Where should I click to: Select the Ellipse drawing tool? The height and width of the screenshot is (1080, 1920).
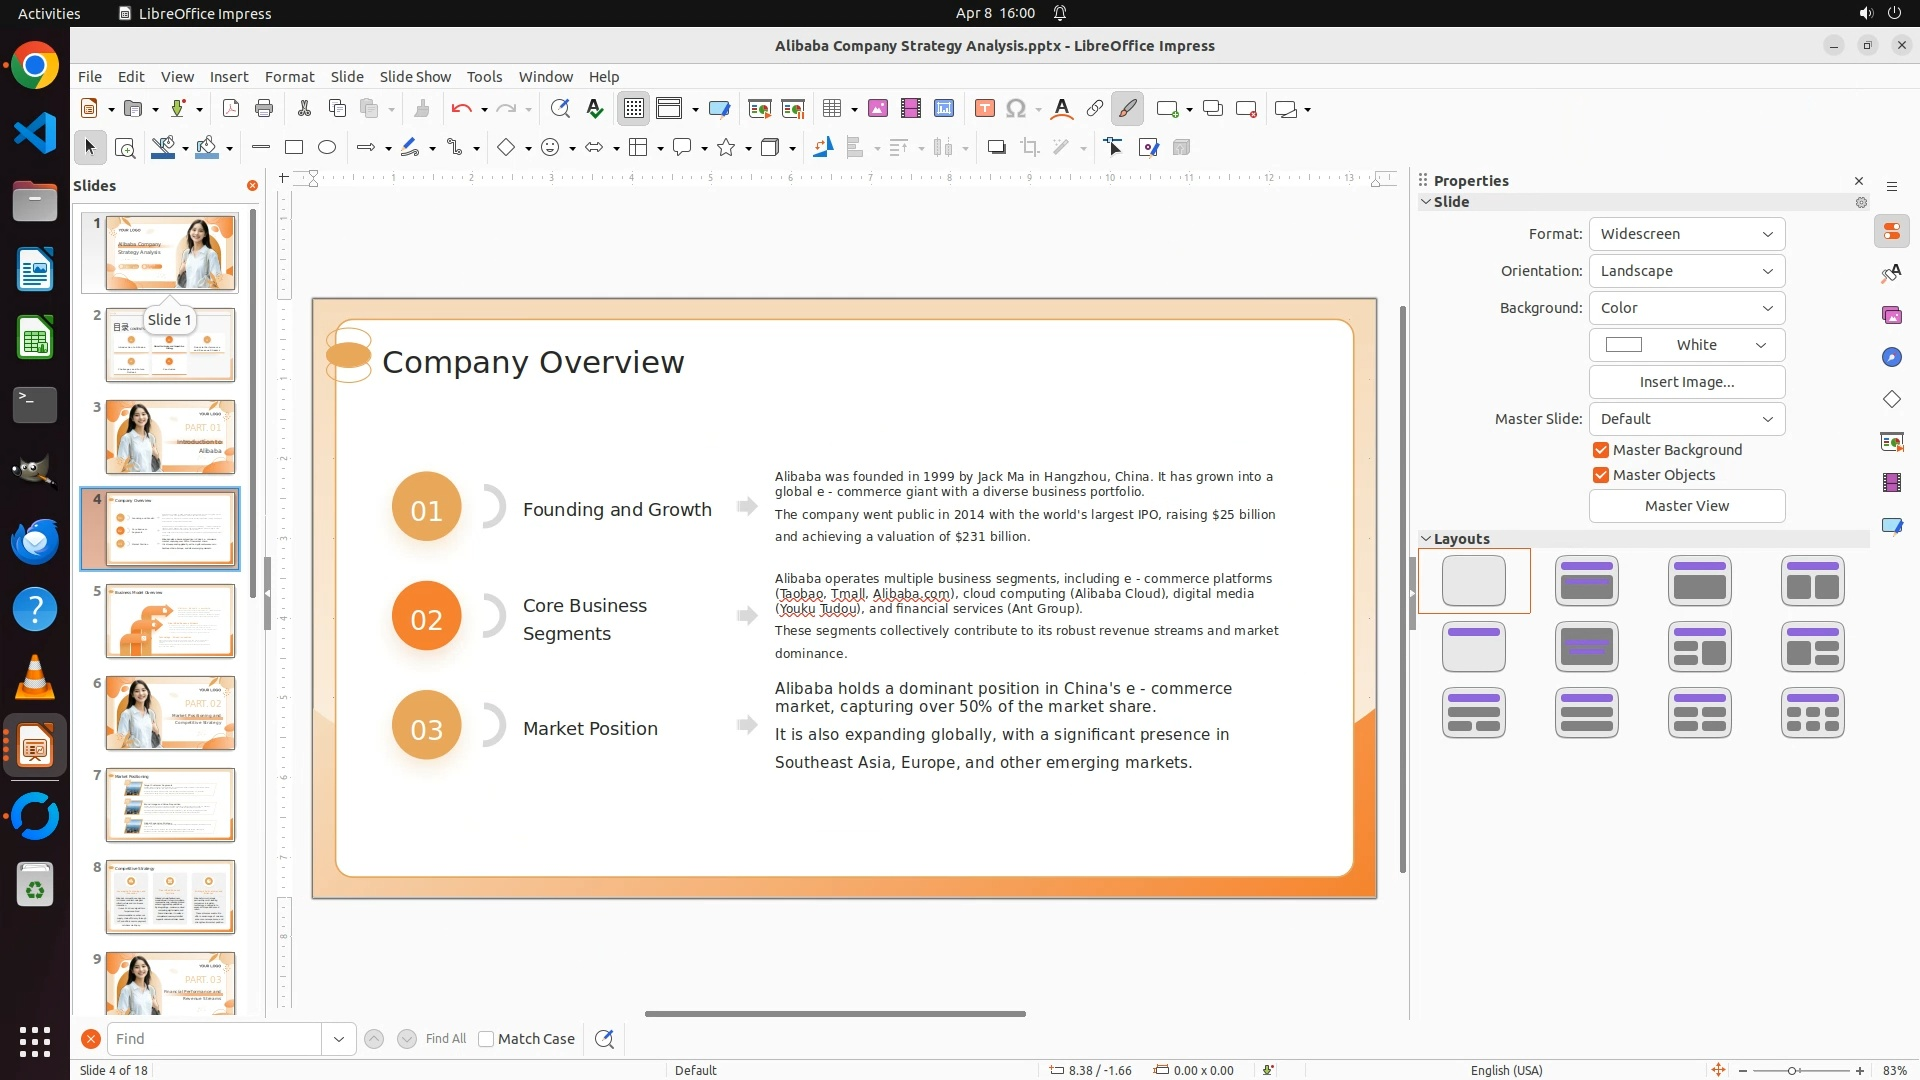click(327, 148)
